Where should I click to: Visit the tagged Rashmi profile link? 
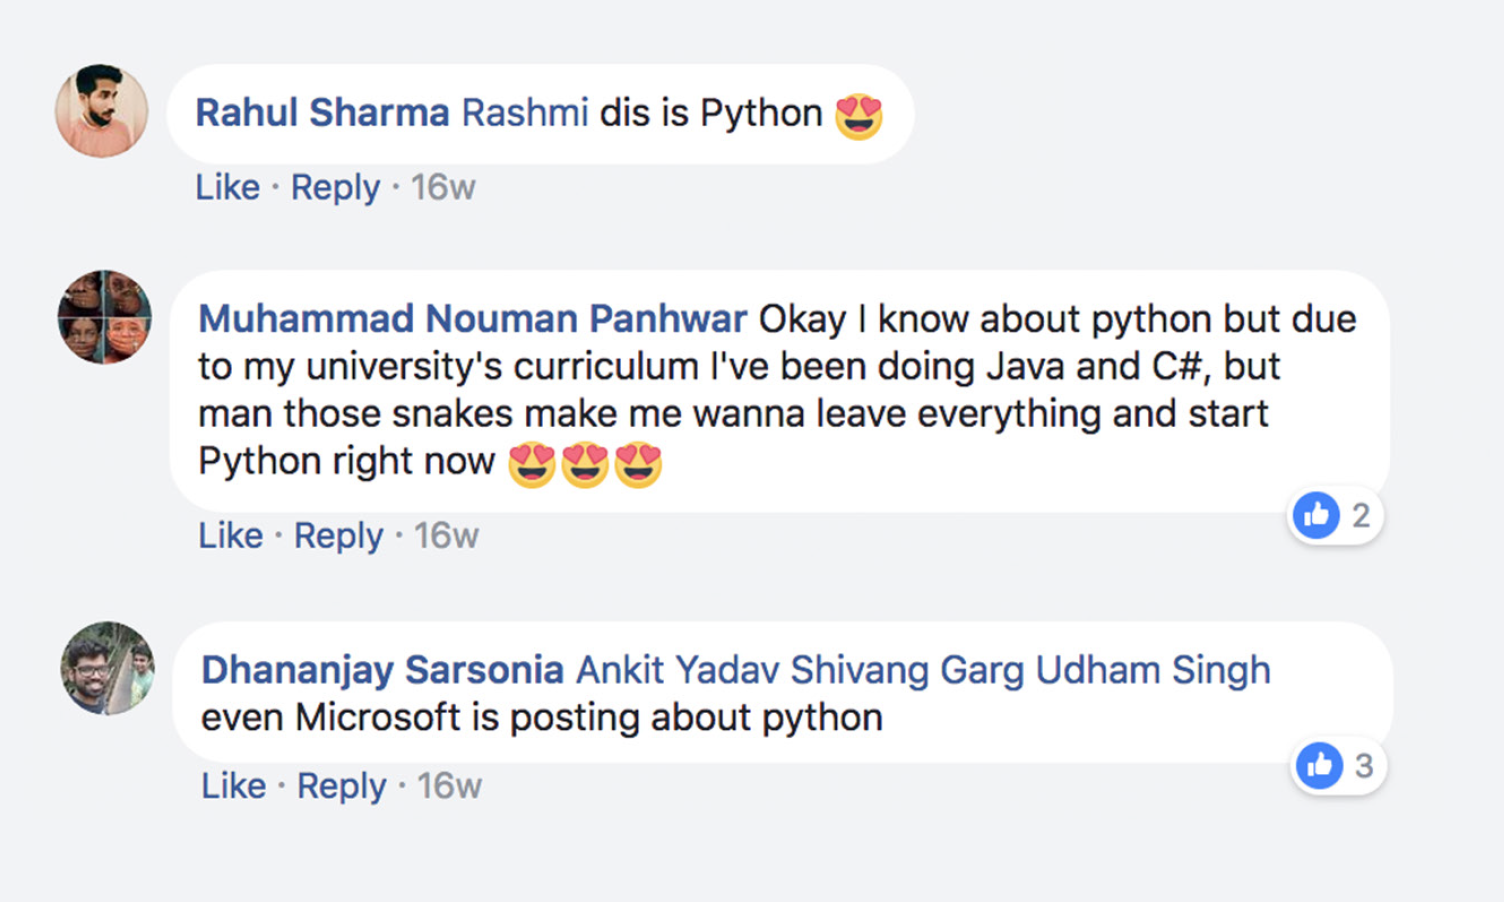[524, 113]
